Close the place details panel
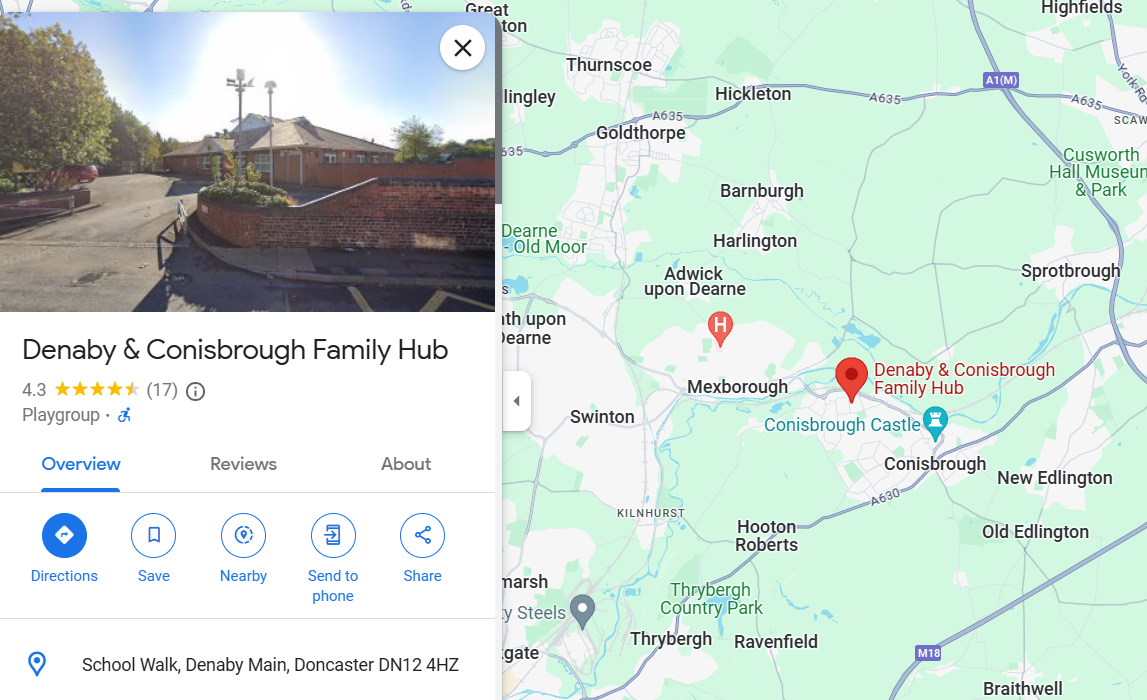 coord(462,48)
